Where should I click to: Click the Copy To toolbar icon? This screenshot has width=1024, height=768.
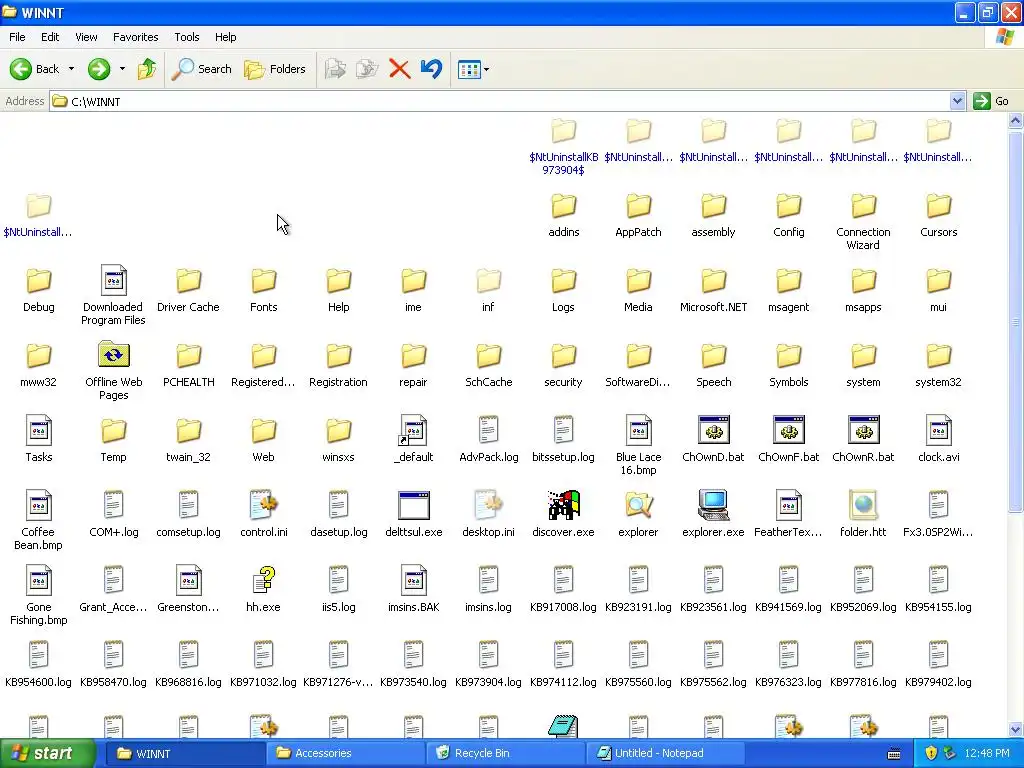pos(367,69)
